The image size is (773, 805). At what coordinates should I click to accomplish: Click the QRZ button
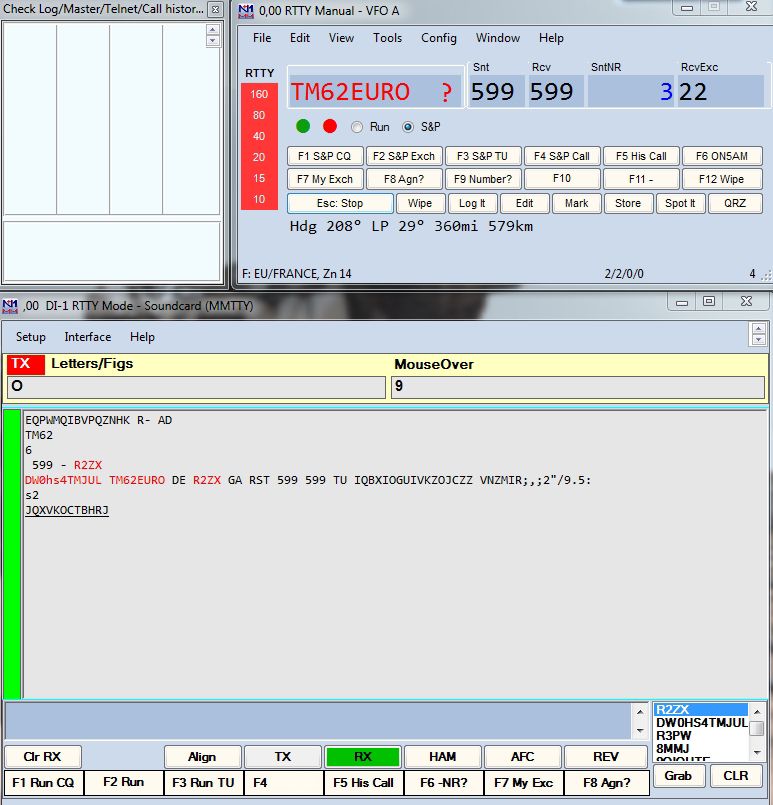tap(735, 203)
